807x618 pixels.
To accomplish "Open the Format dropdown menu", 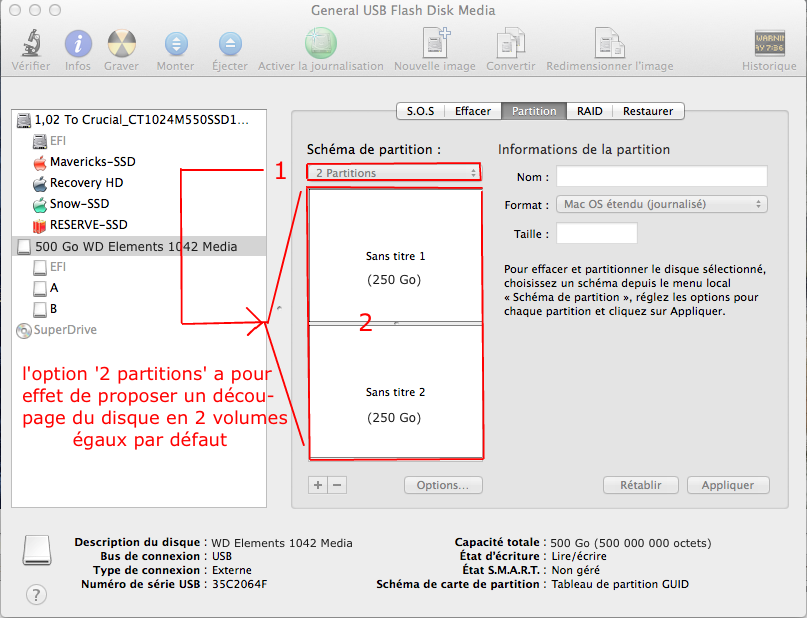I will click(x=661, y=204).
